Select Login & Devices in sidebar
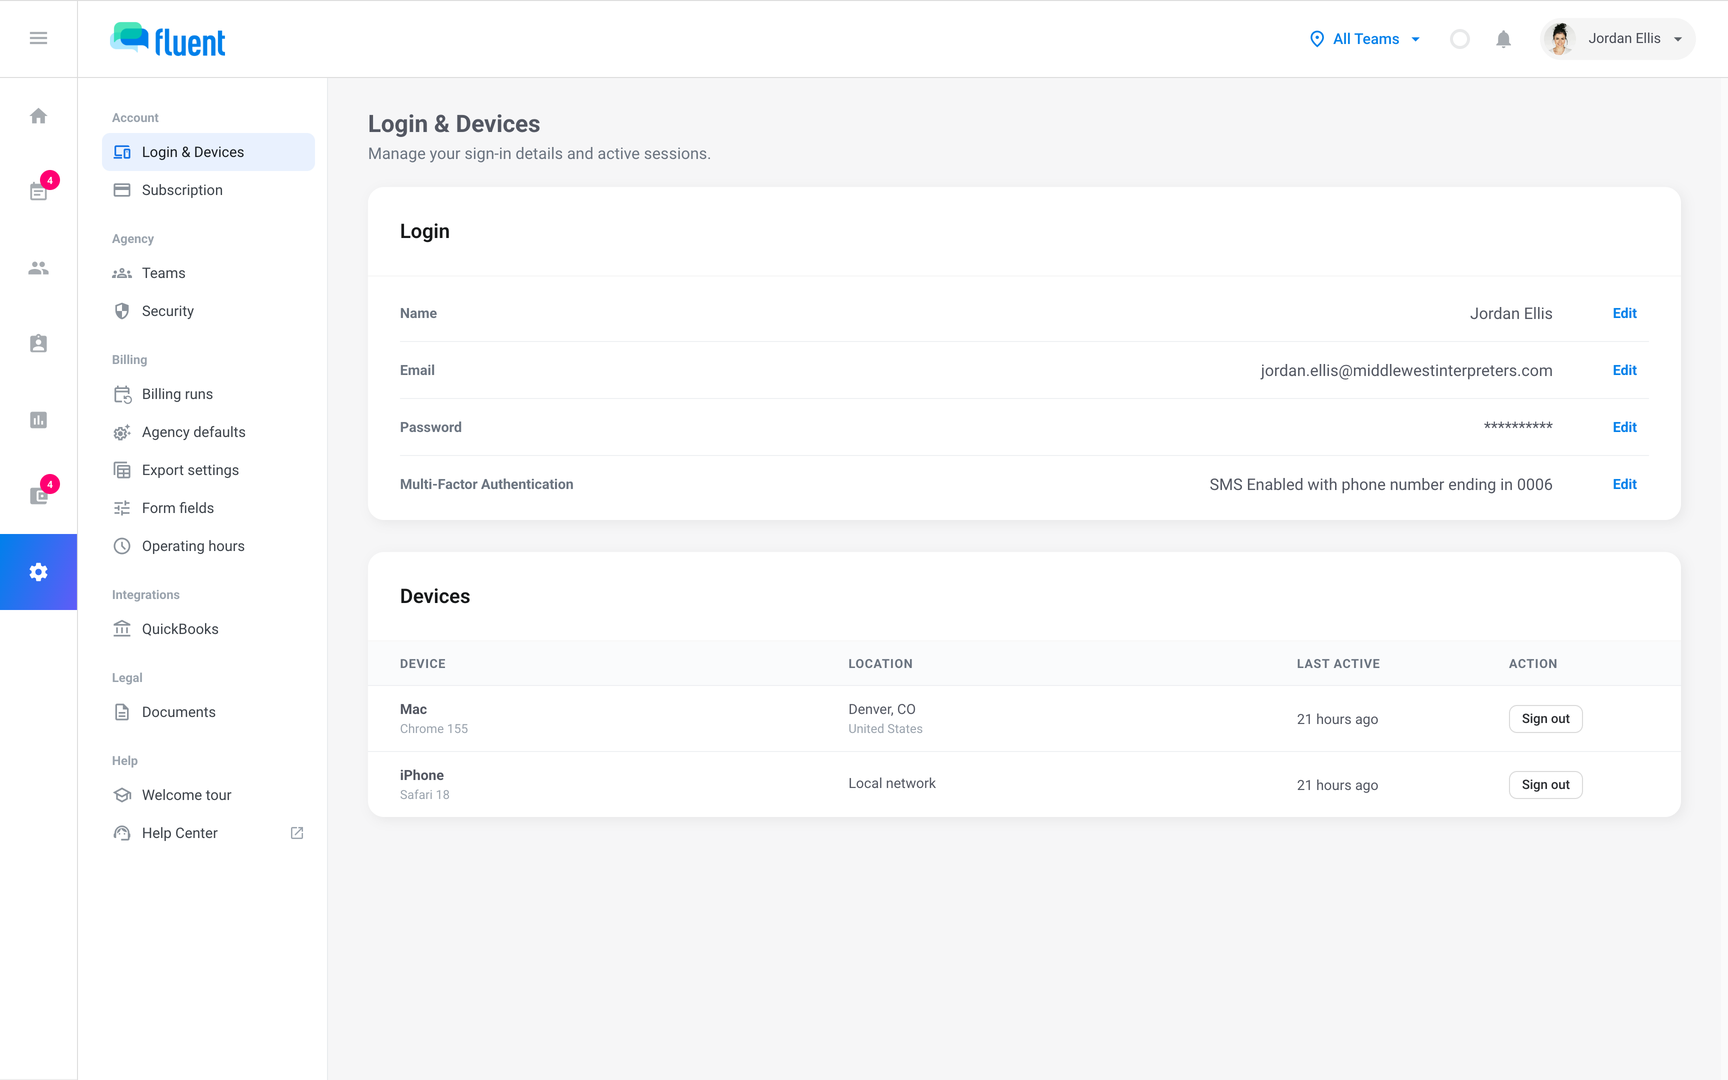 (208, 152)
